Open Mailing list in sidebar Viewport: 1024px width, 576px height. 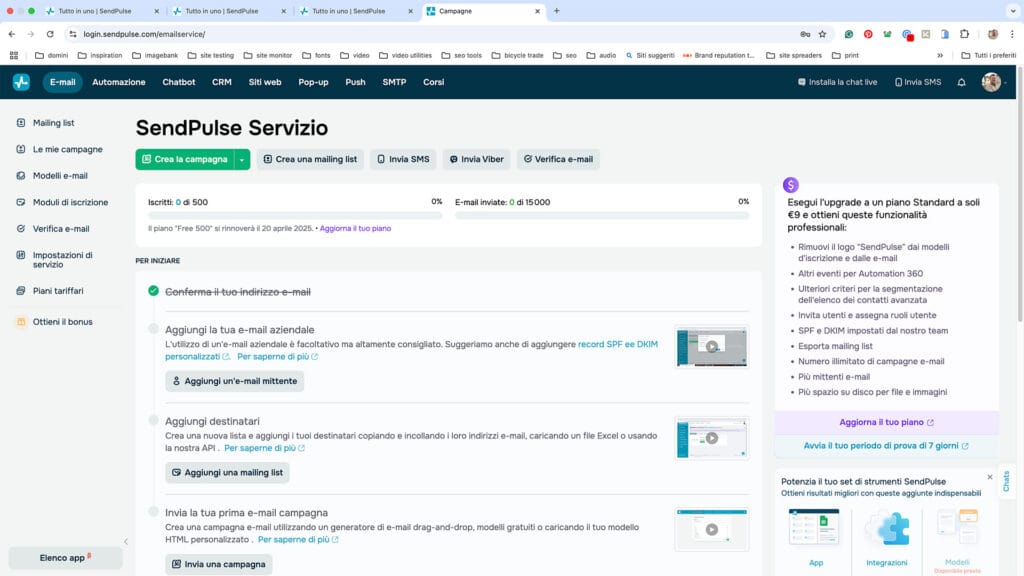54,123
